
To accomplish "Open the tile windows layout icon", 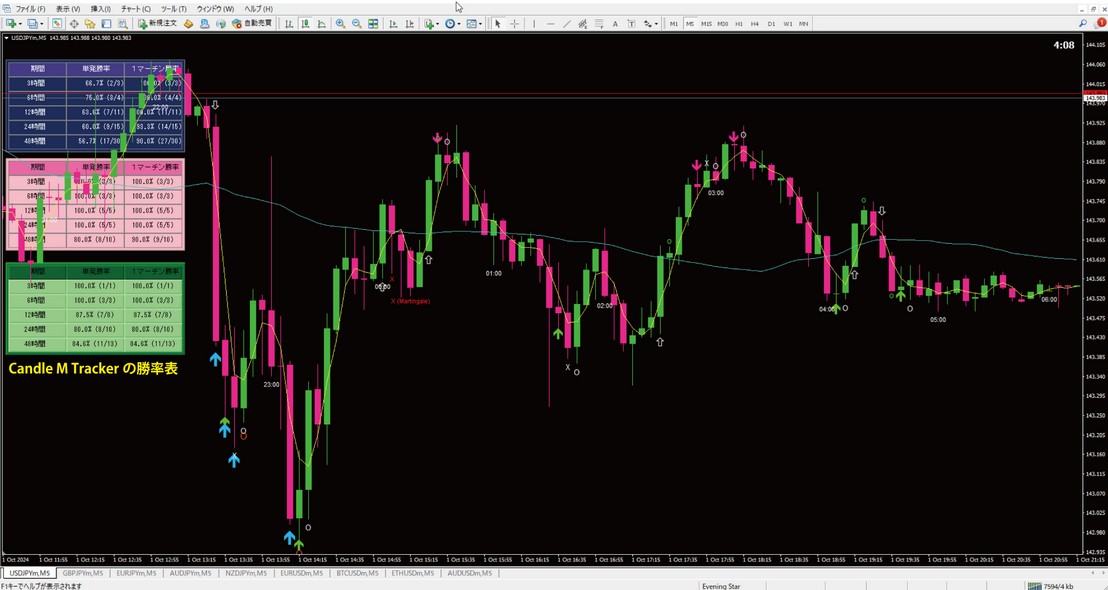I will click(x=373, y=23).
